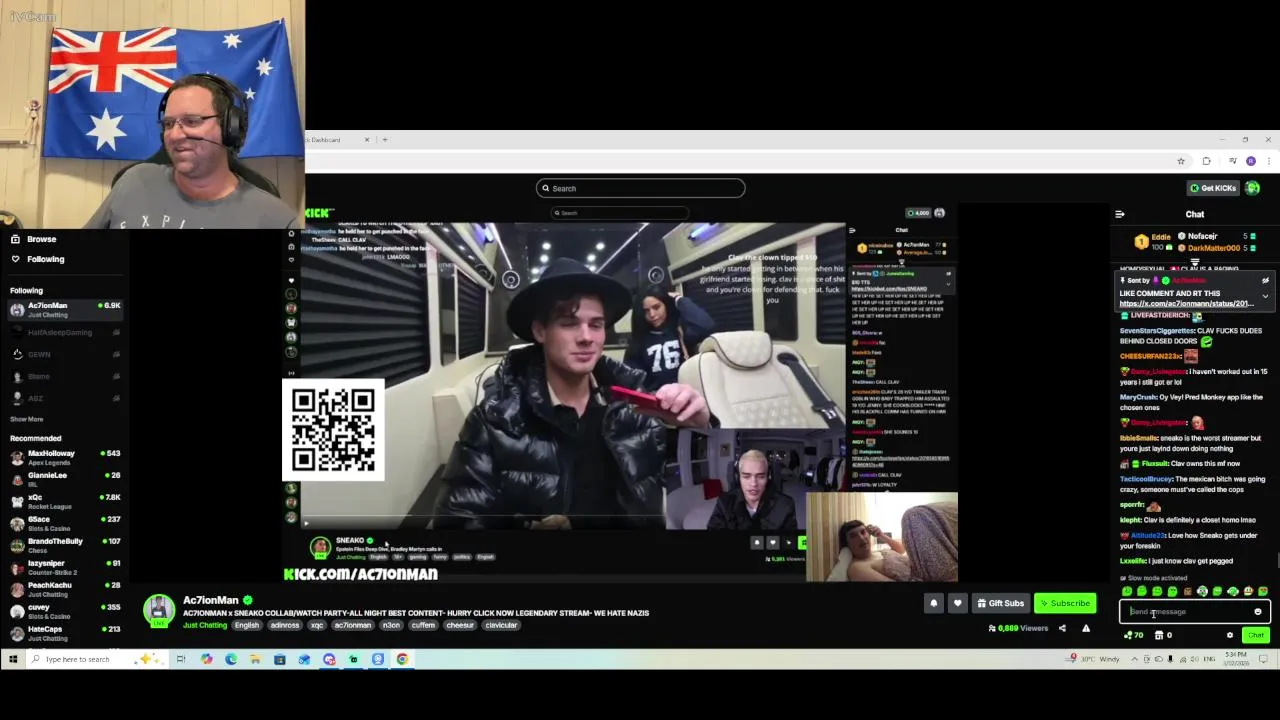The height and width of the screenshot is (720, 1280).
Task: Click the Gift Subs button
Action: (1000, 603)
